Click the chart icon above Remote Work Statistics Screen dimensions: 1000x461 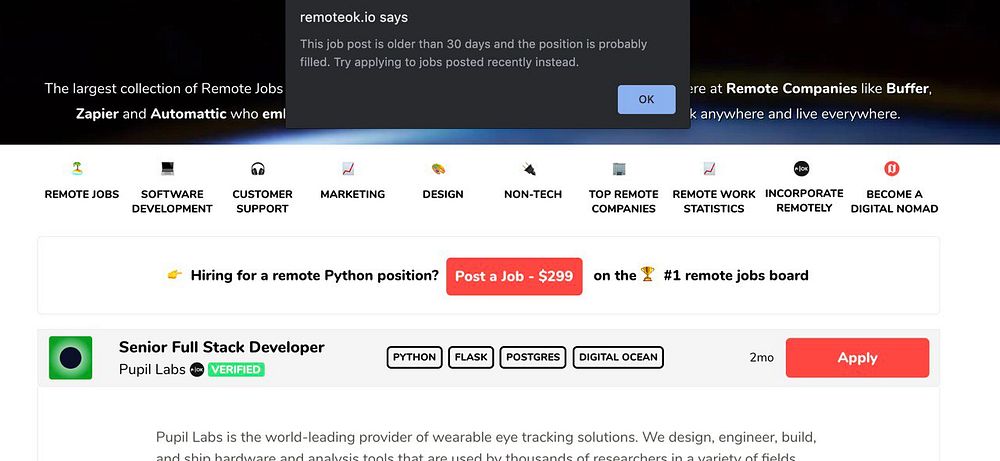709,169
